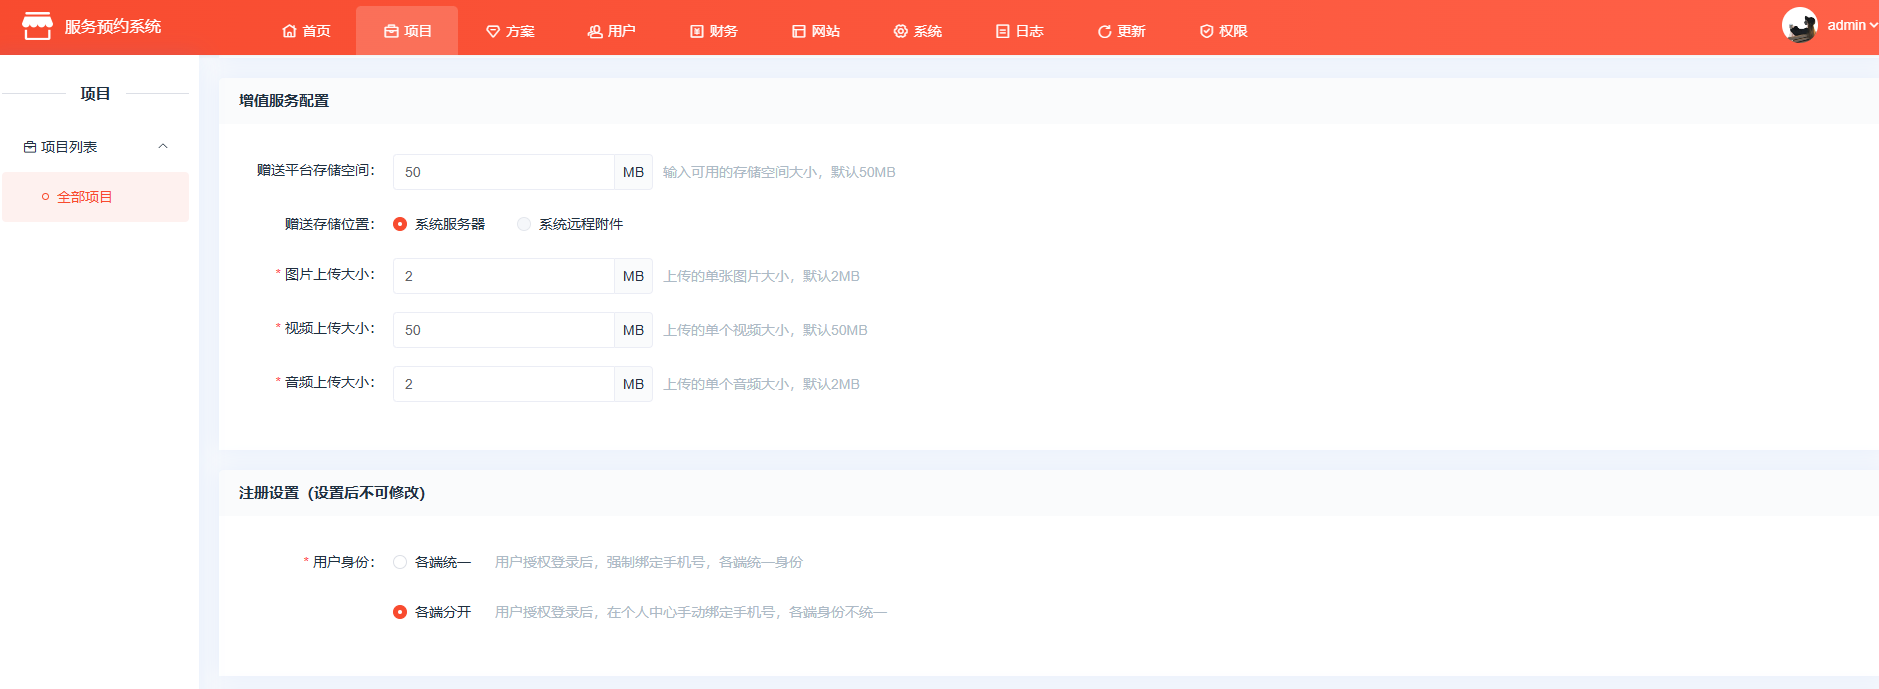This screenshot has width=1879, height=689.
Task: Click the admin avatar picture
Action: pos(1799,26)
